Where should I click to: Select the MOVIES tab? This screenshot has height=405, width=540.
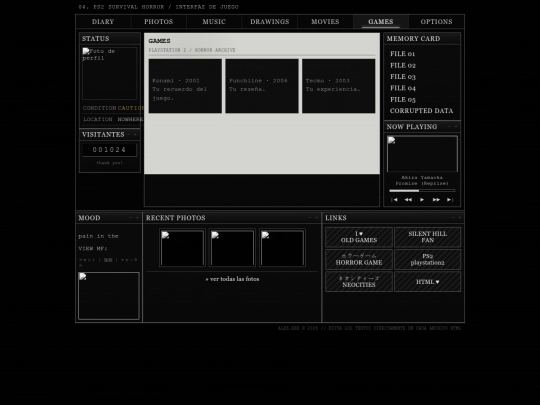tap(325, 22)
